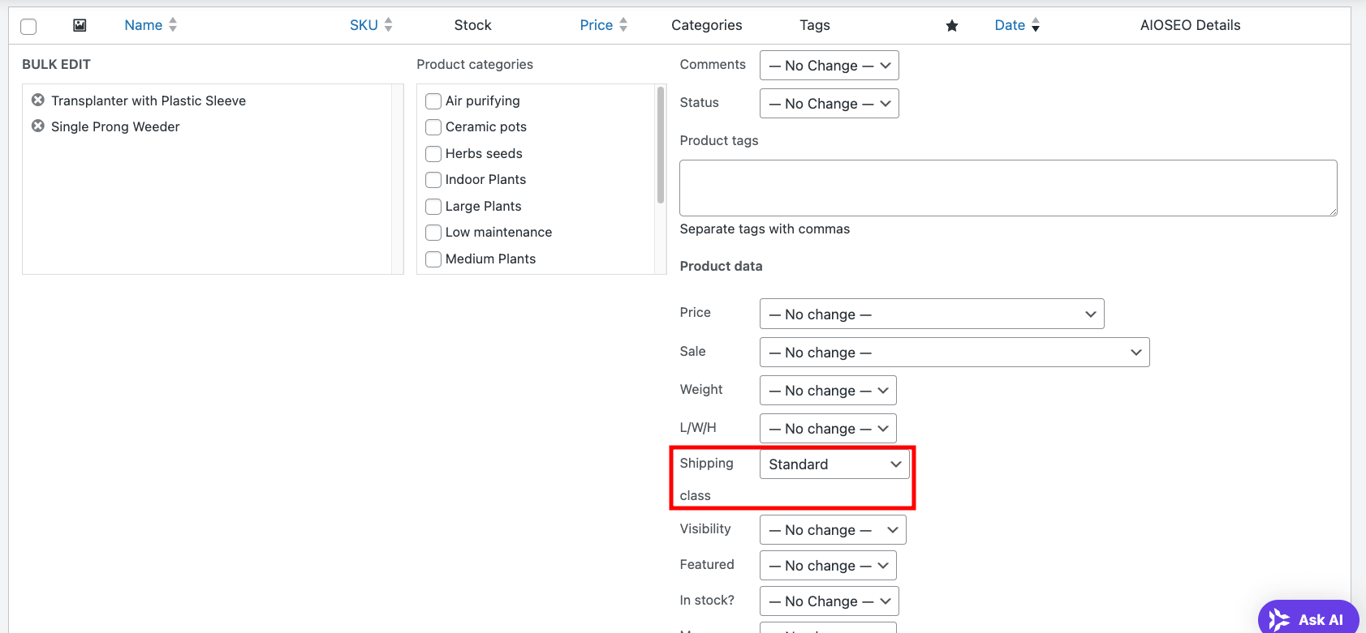The image size is (1366, 633).
Task: Open the Visibility dropdown
Action: [x=832, y=529]
